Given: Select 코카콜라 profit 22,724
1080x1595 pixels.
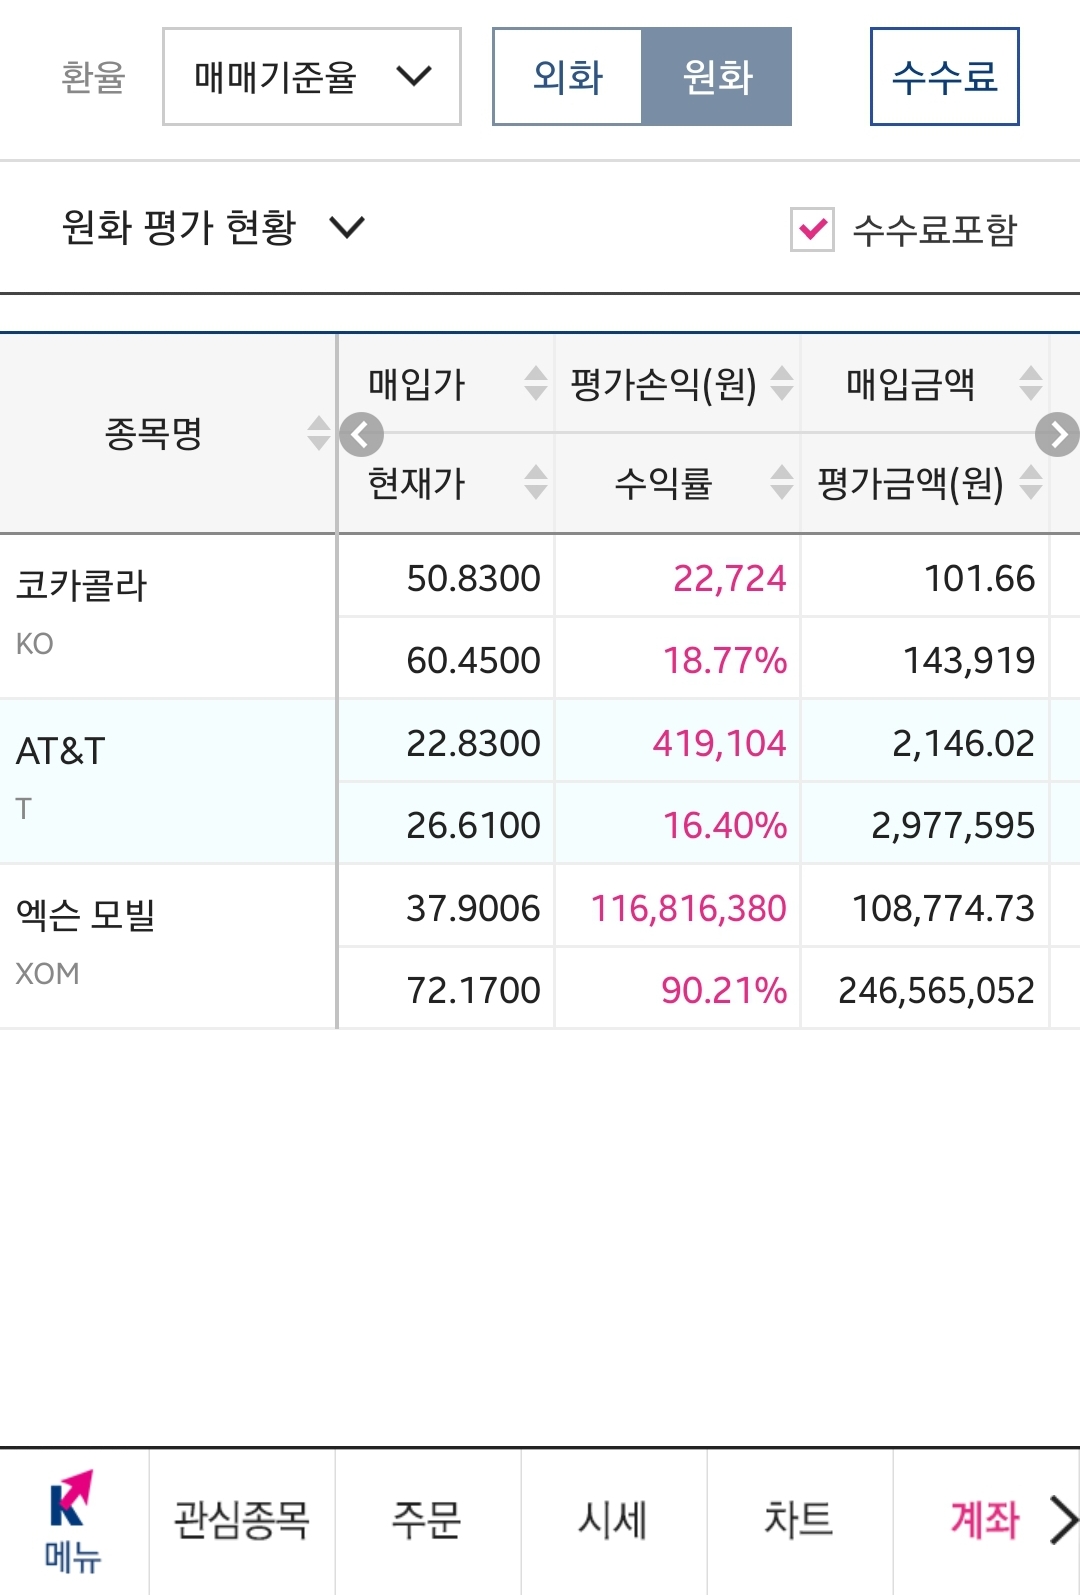Looking at the screenshot, I should pos(730,578).
